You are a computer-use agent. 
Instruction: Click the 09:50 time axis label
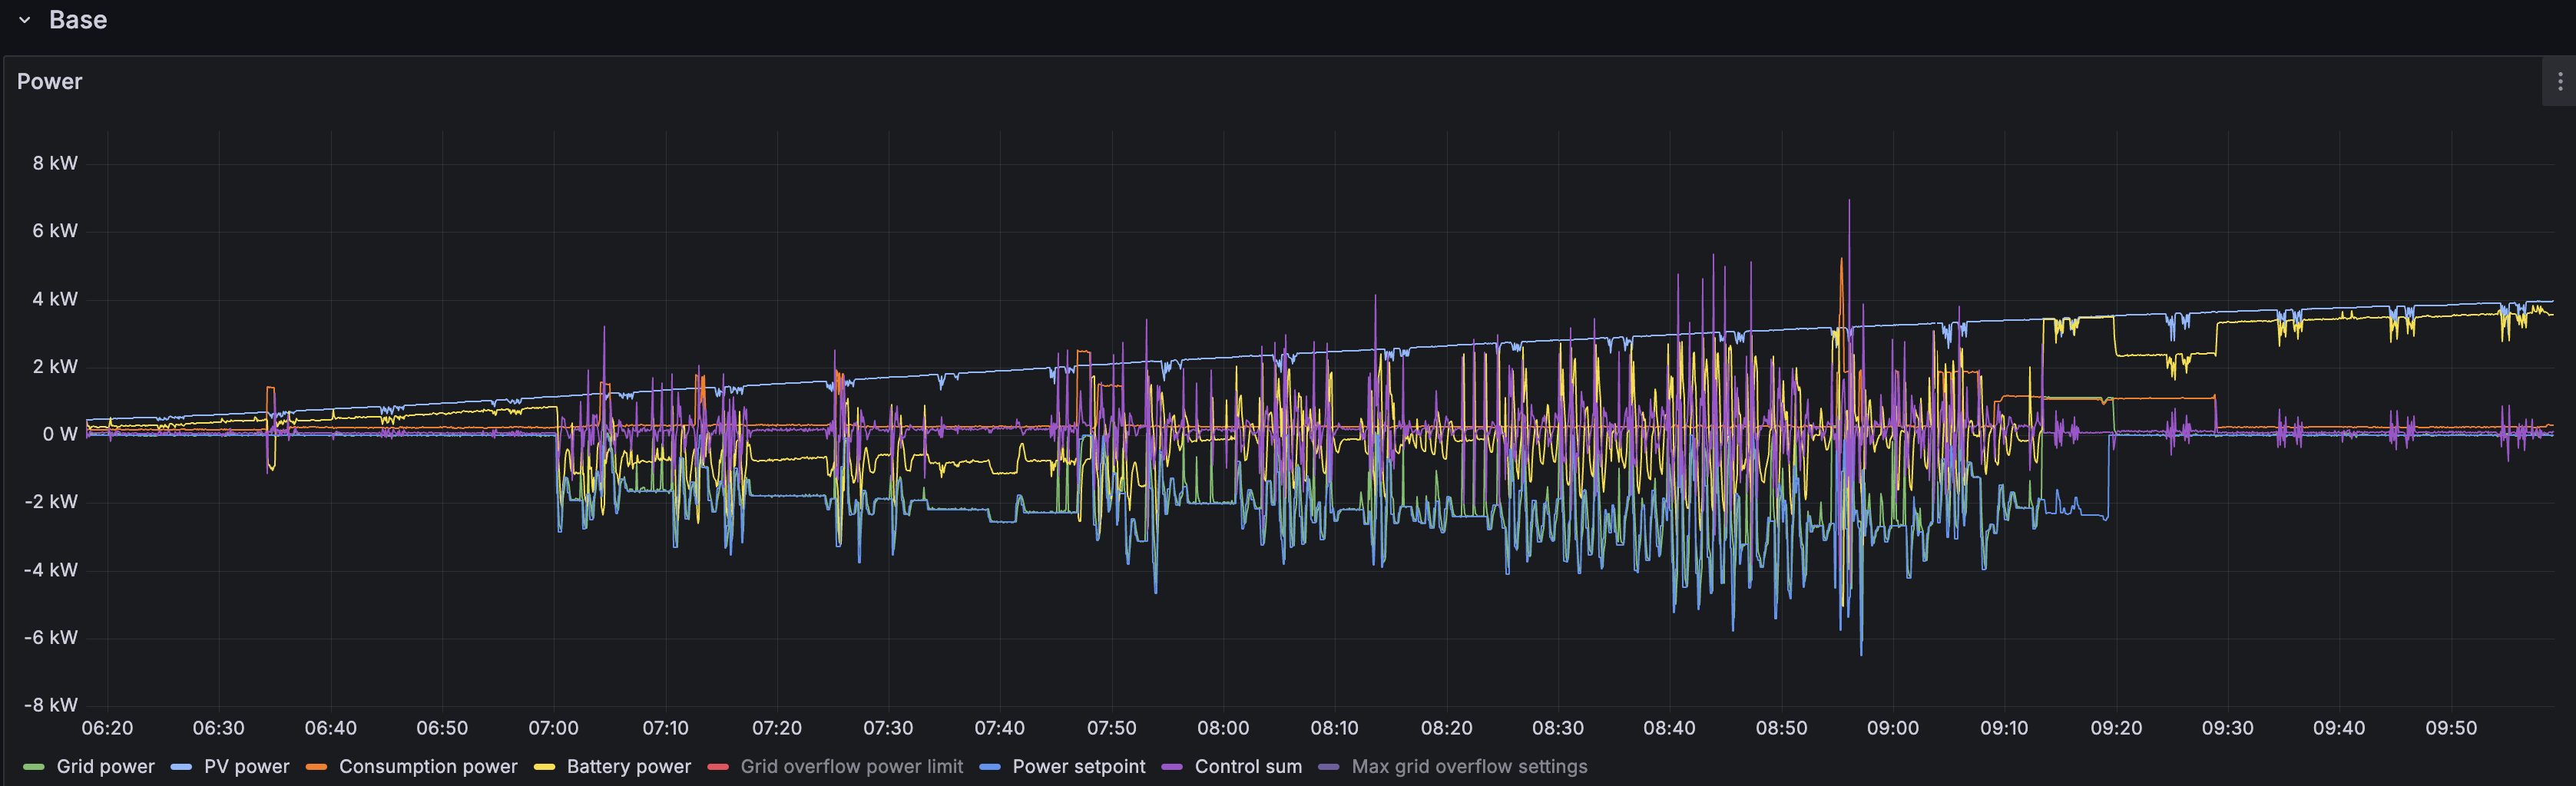coord(2451,729)
